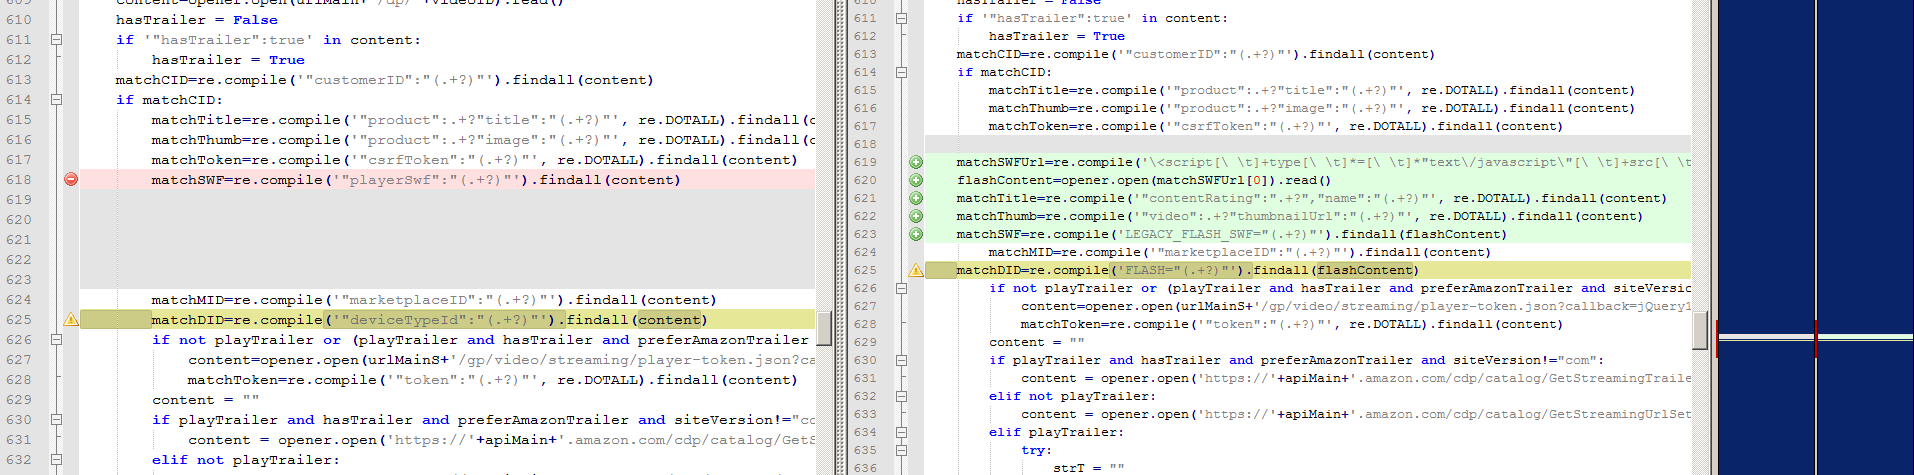1914x475 pixels.
Task: Click the green plus marker on line 622
Action: 916,216
